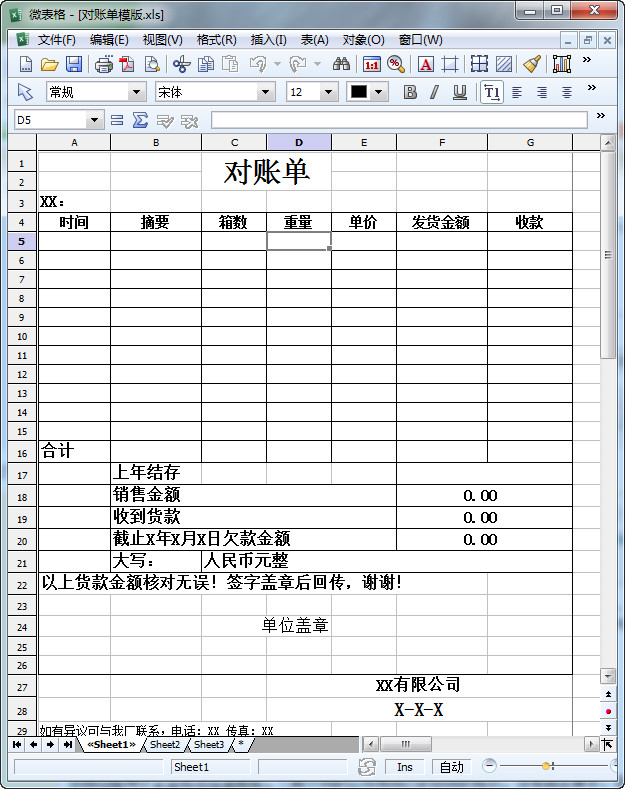This screenshot has width=625, height=789.
Task: Copy the selection with the copy icon
Action: pyautogui.click(x=206, y=64)
